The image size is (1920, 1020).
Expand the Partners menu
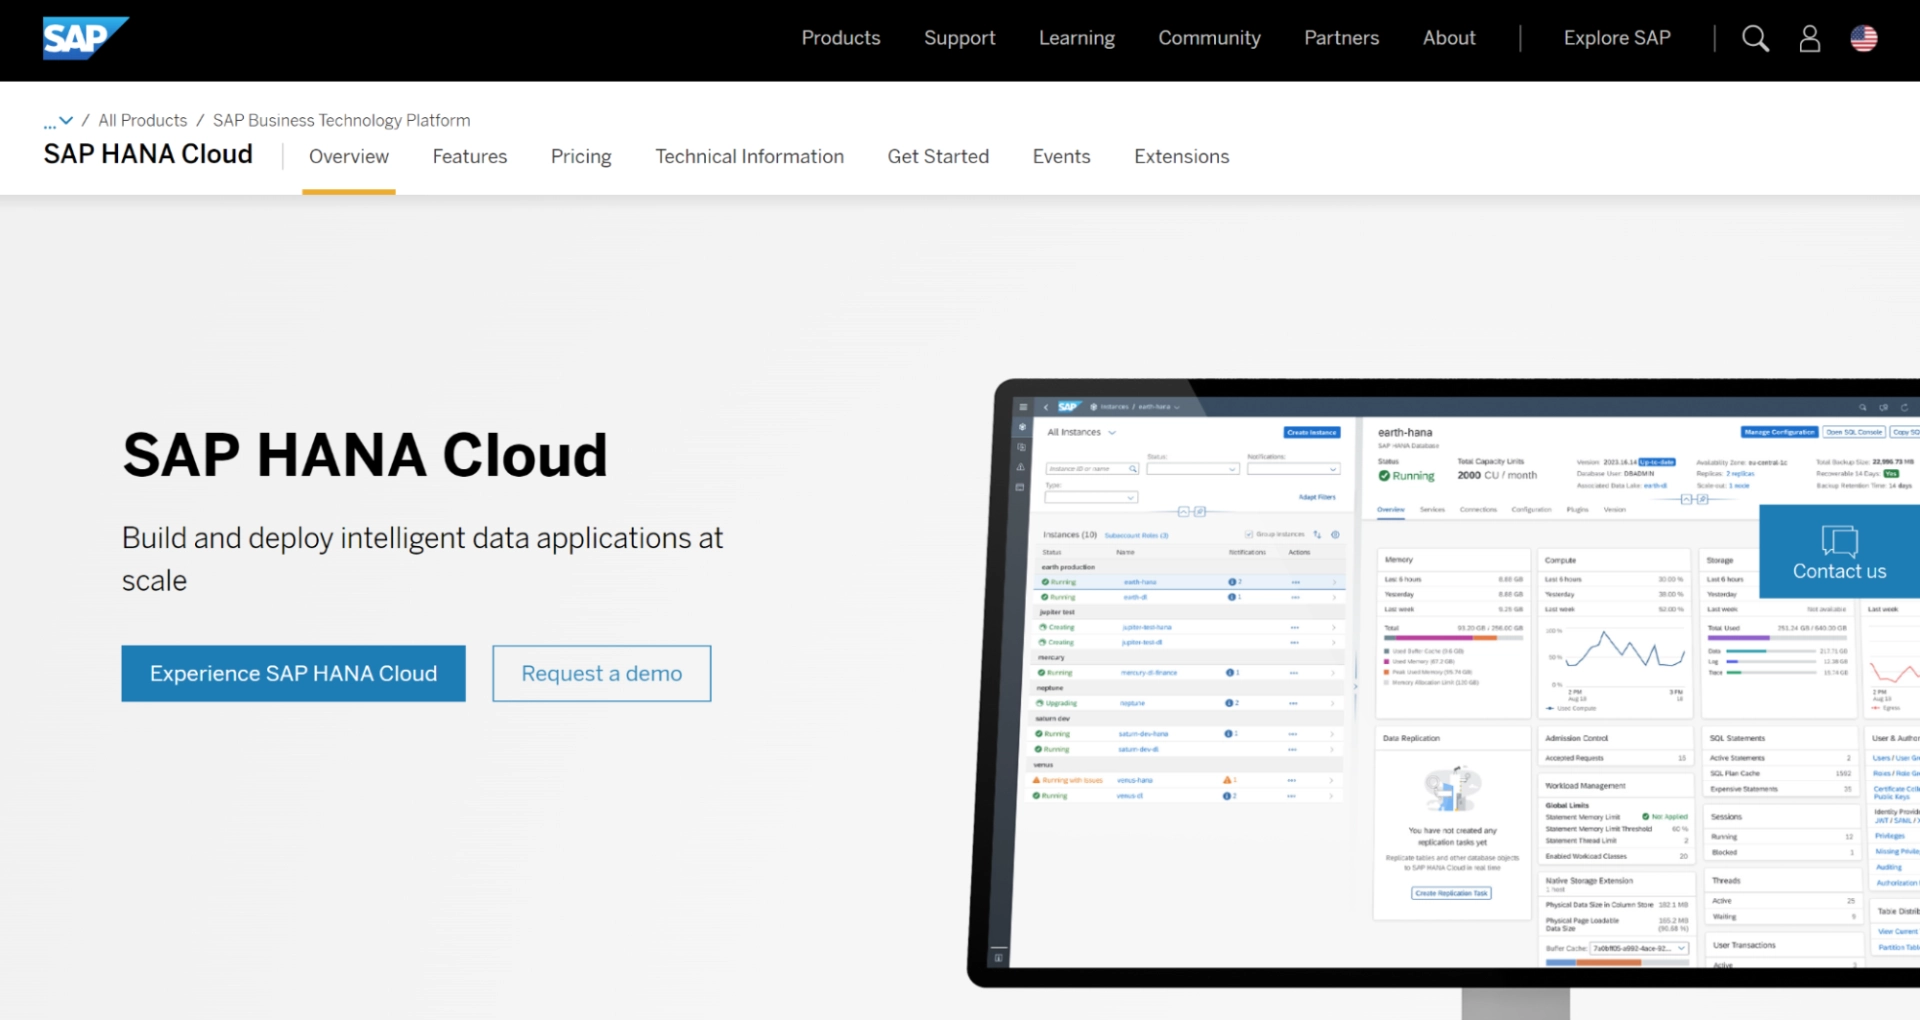(x=1341, y=38)
